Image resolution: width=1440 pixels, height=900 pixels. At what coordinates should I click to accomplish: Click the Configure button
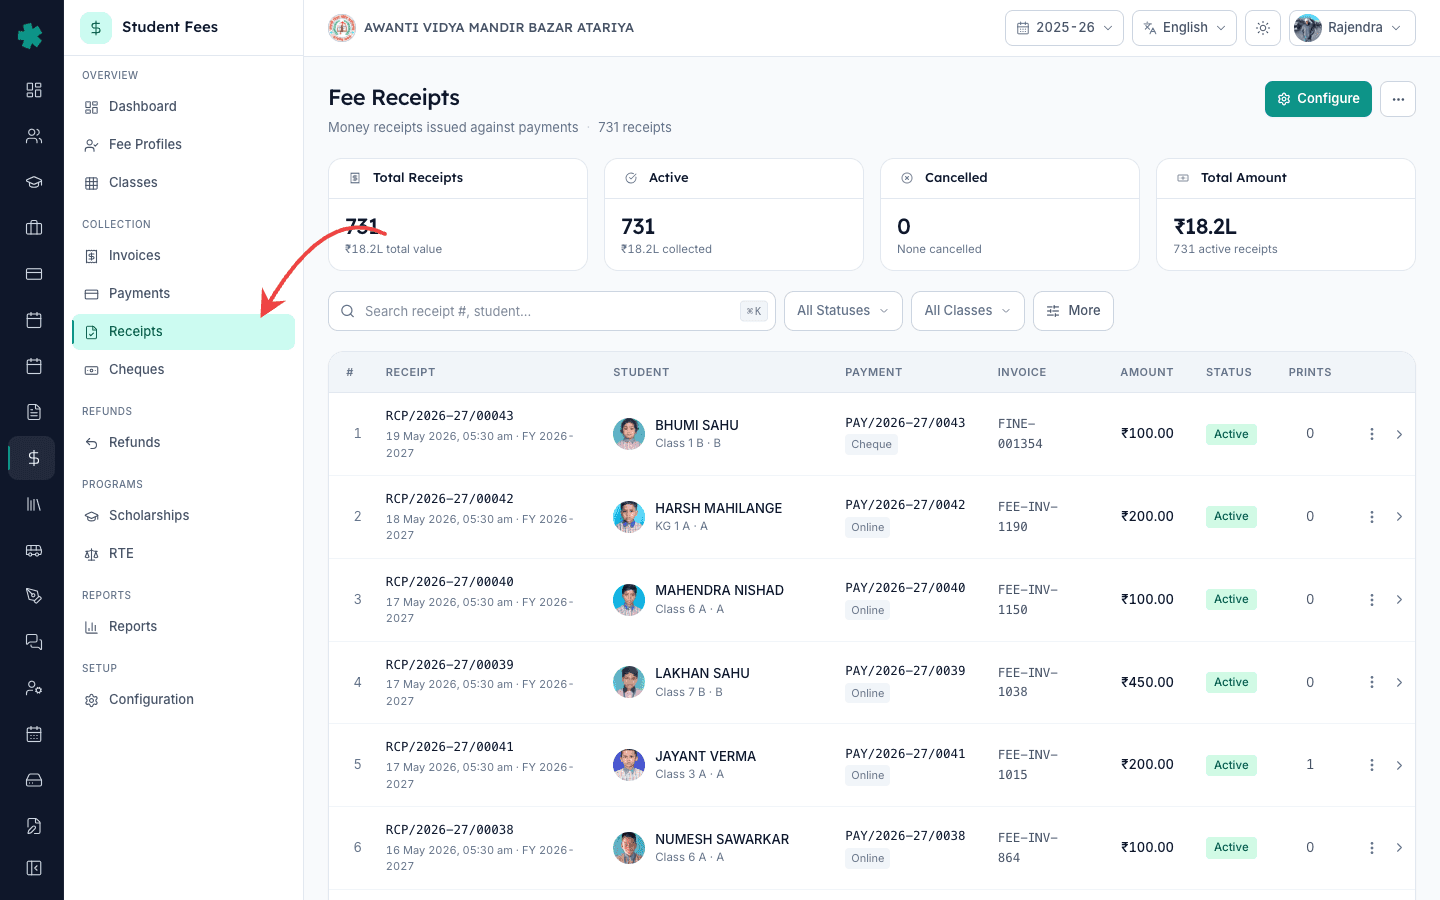click(x=1318, y=99)
